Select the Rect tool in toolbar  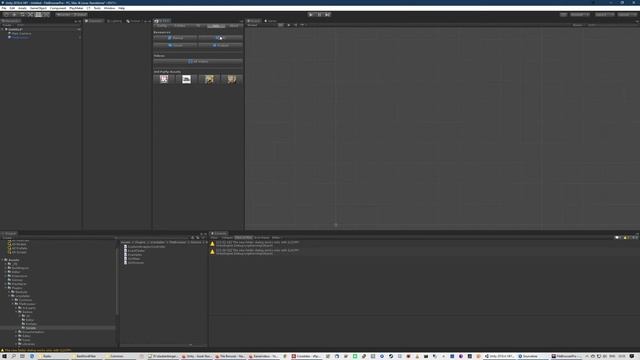click(x=38, y=15)
